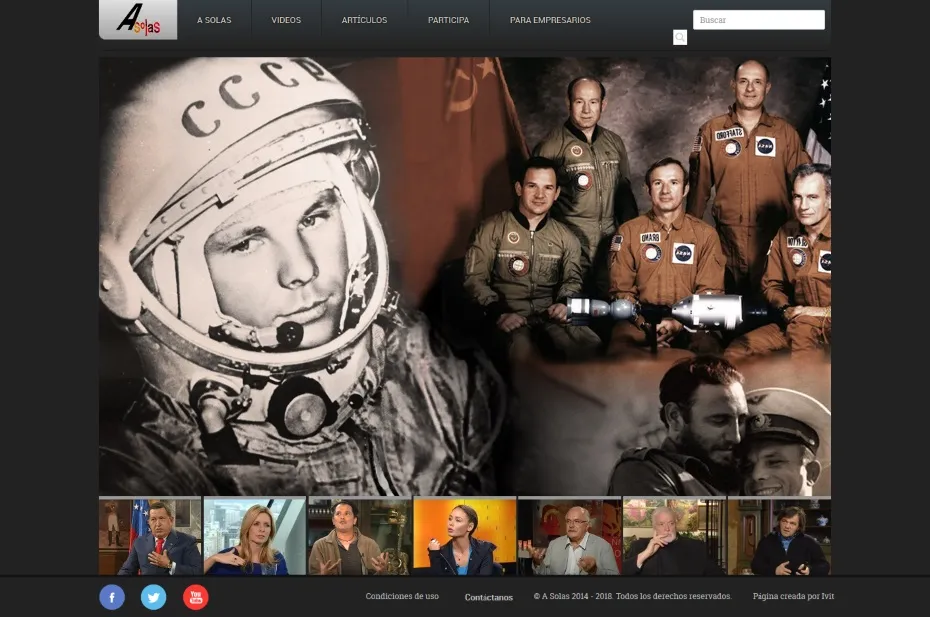Open the Facebook page icon
The width and height of the screenshot is (930, 617).
tap(112, 598)
